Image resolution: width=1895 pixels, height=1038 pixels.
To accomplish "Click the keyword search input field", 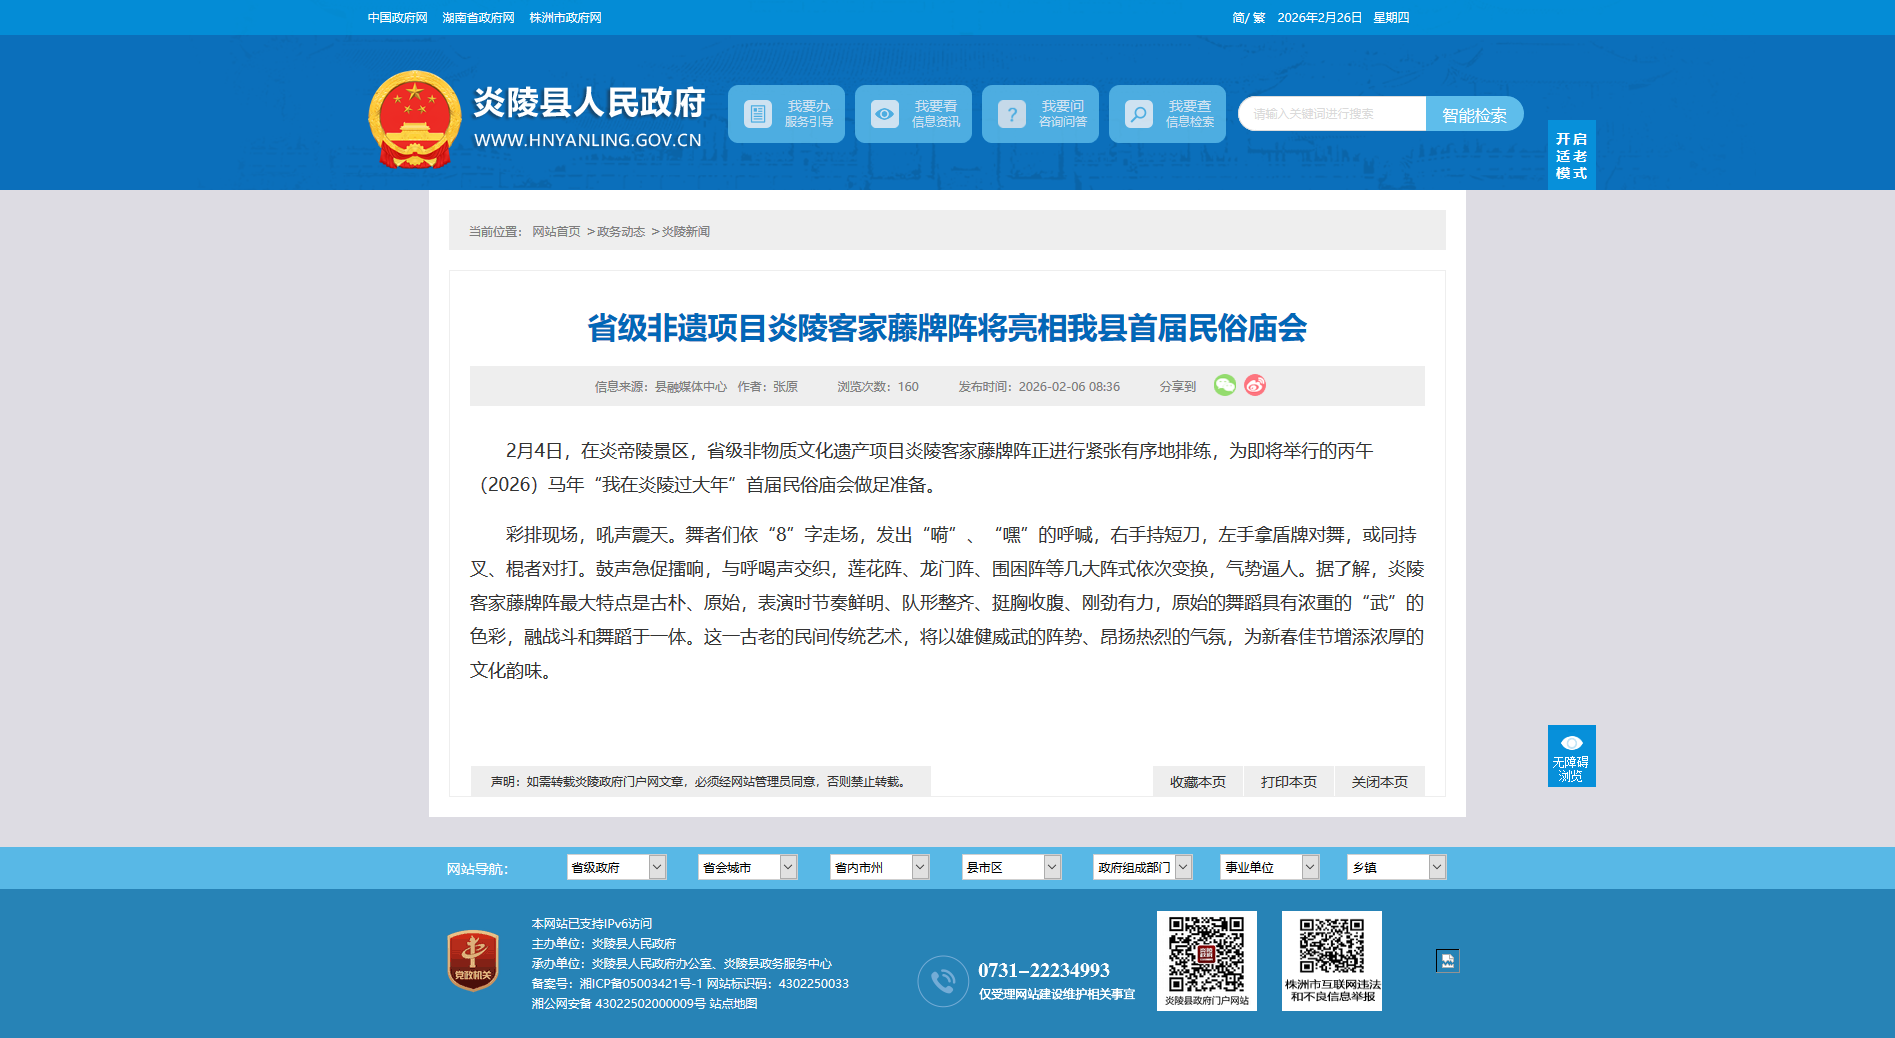I will 1331,114.
